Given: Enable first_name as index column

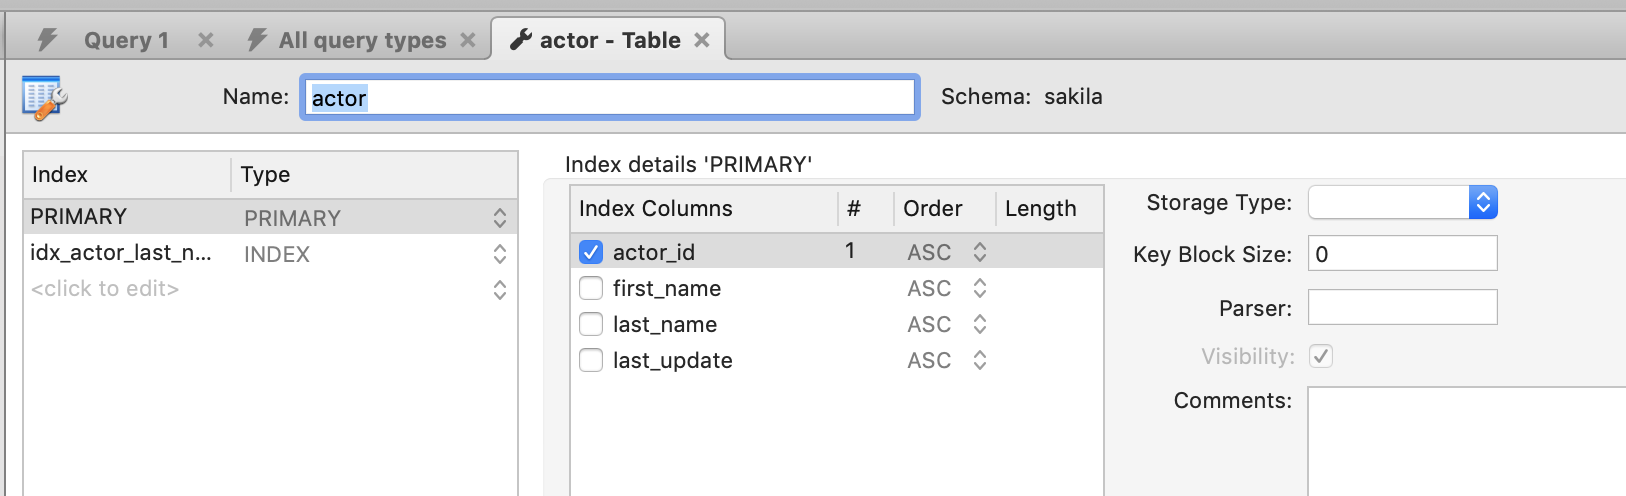Looking at the screenshot, I should pos(591,288).
